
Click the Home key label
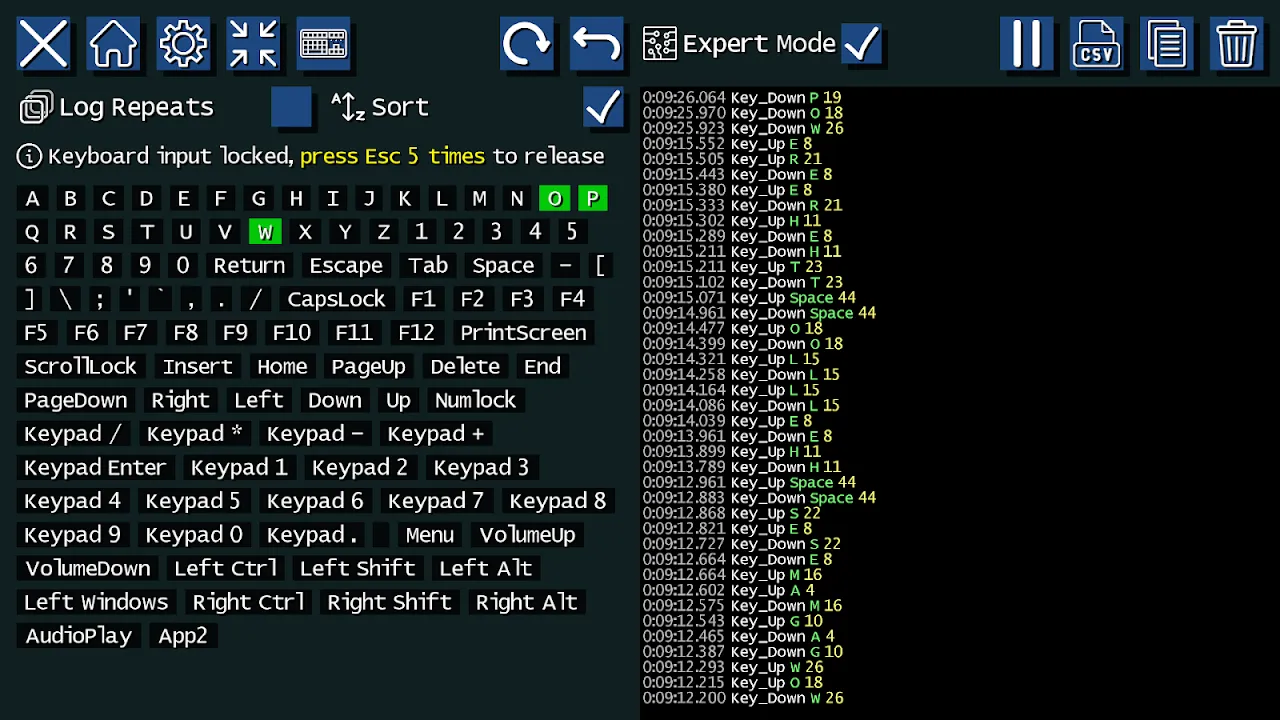click(282, 366)
